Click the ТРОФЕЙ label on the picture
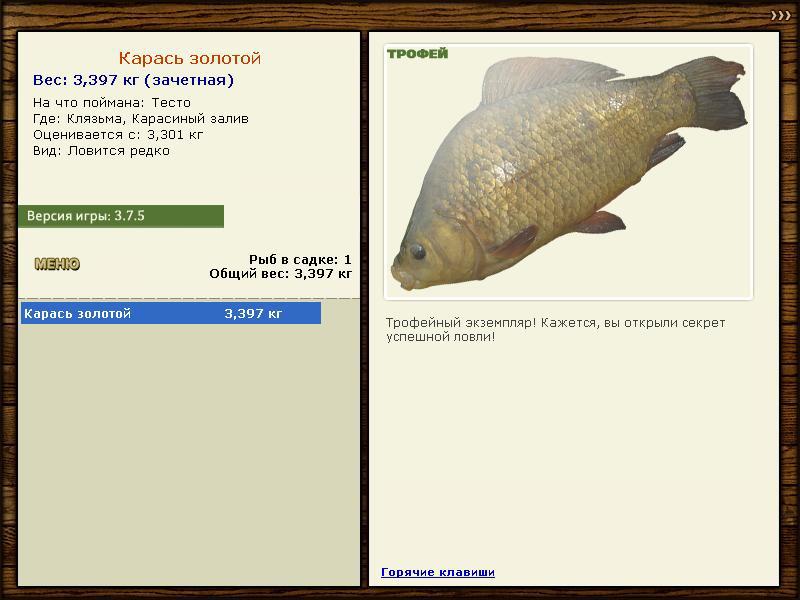This screenshot has height=600, width=800. [x=417, y=54]
